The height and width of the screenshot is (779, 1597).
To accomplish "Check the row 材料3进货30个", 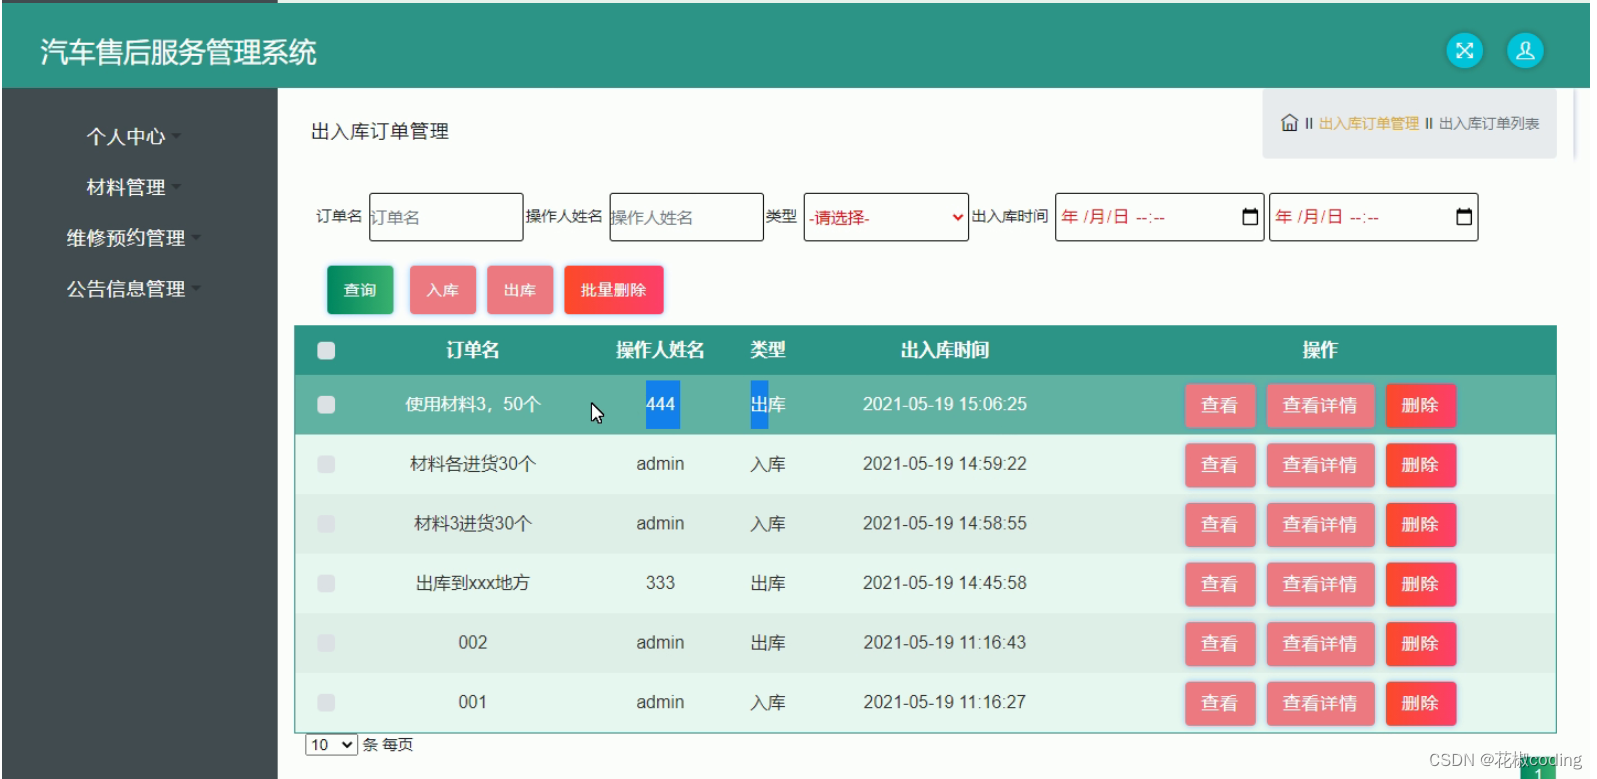I will (326, 523).
